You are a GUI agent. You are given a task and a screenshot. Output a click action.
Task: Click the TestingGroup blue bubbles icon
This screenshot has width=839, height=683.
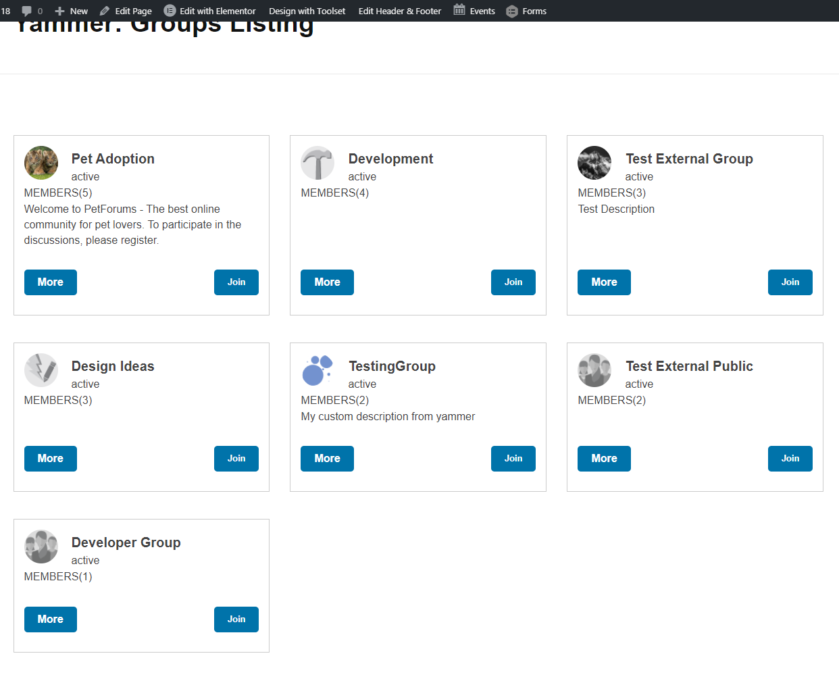point(317,370)
